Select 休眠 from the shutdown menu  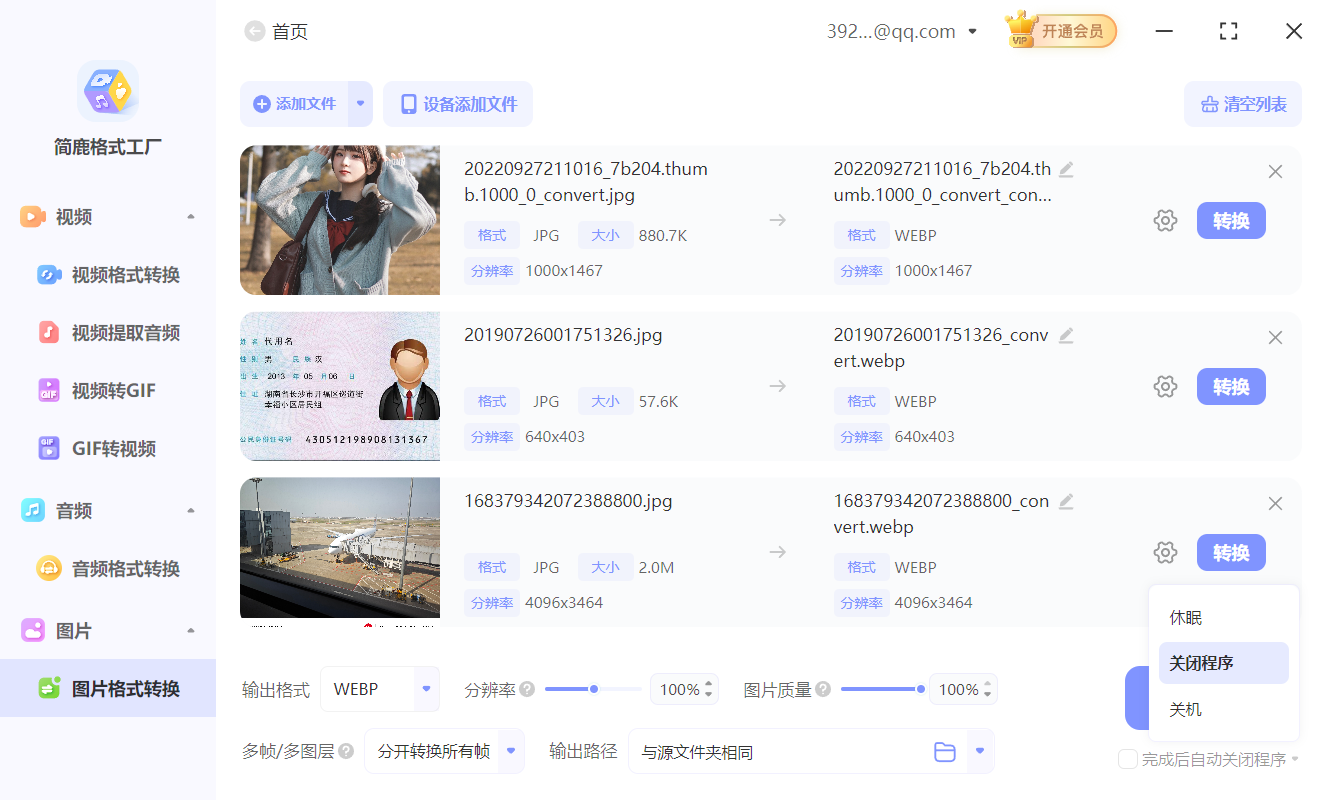pos(1185,617)
